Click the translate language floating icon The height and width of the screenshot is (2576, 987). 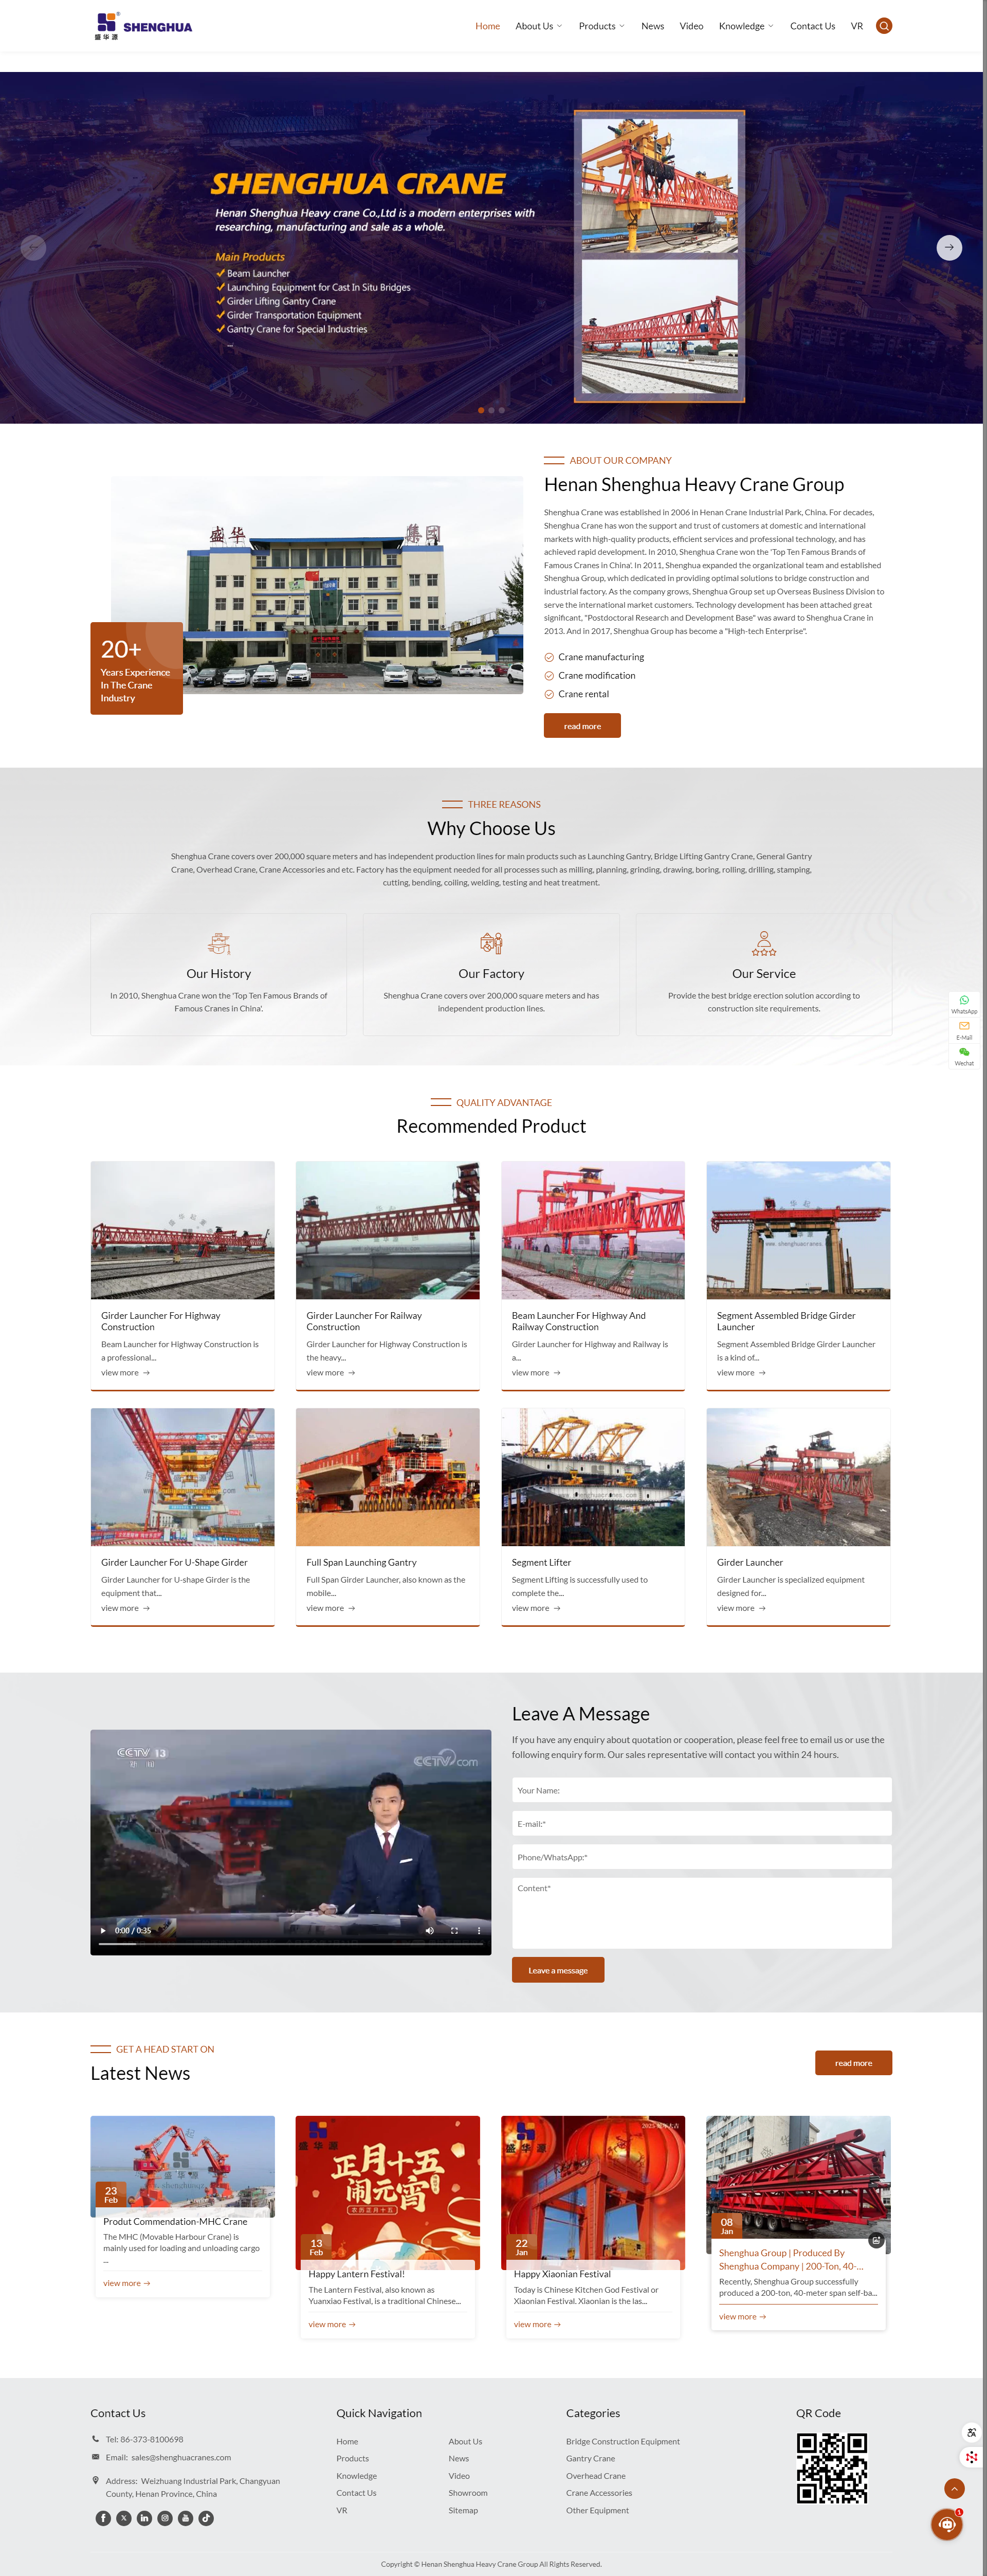click(971, 2432)
